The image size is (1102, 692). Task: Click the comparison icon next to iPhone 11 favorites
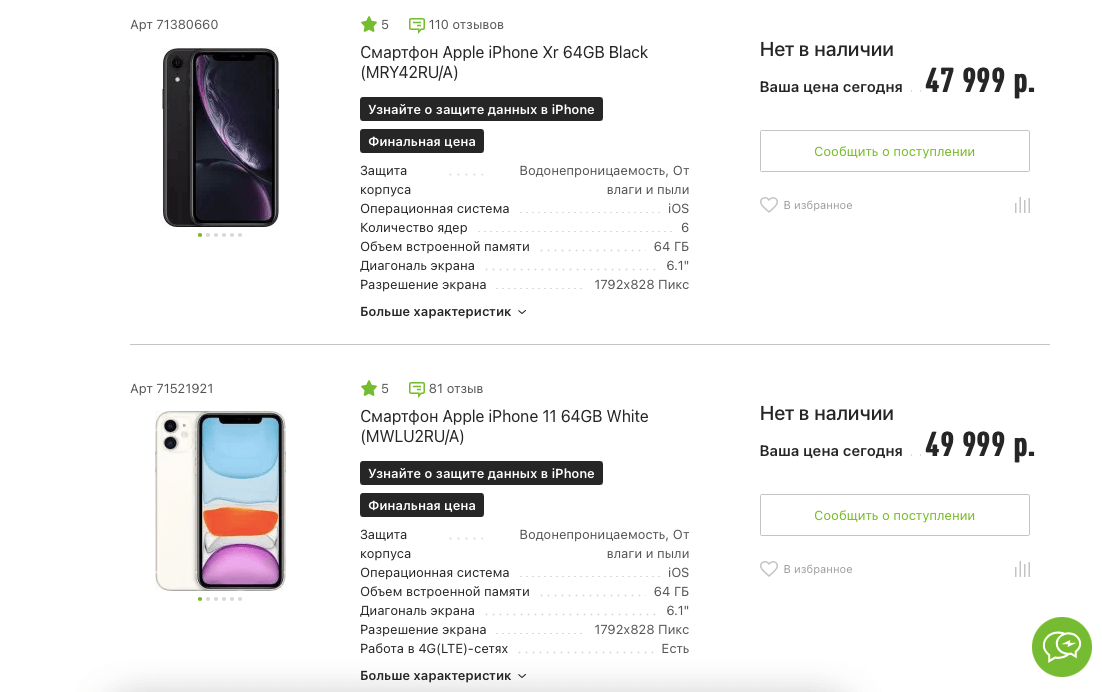pos(1021,568)
